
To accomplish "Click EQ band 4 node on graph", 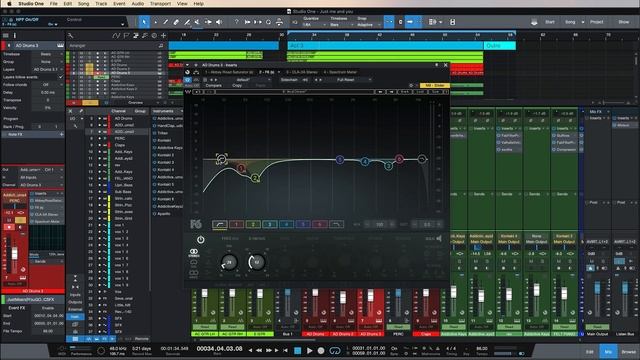I will tap(365, 162).
